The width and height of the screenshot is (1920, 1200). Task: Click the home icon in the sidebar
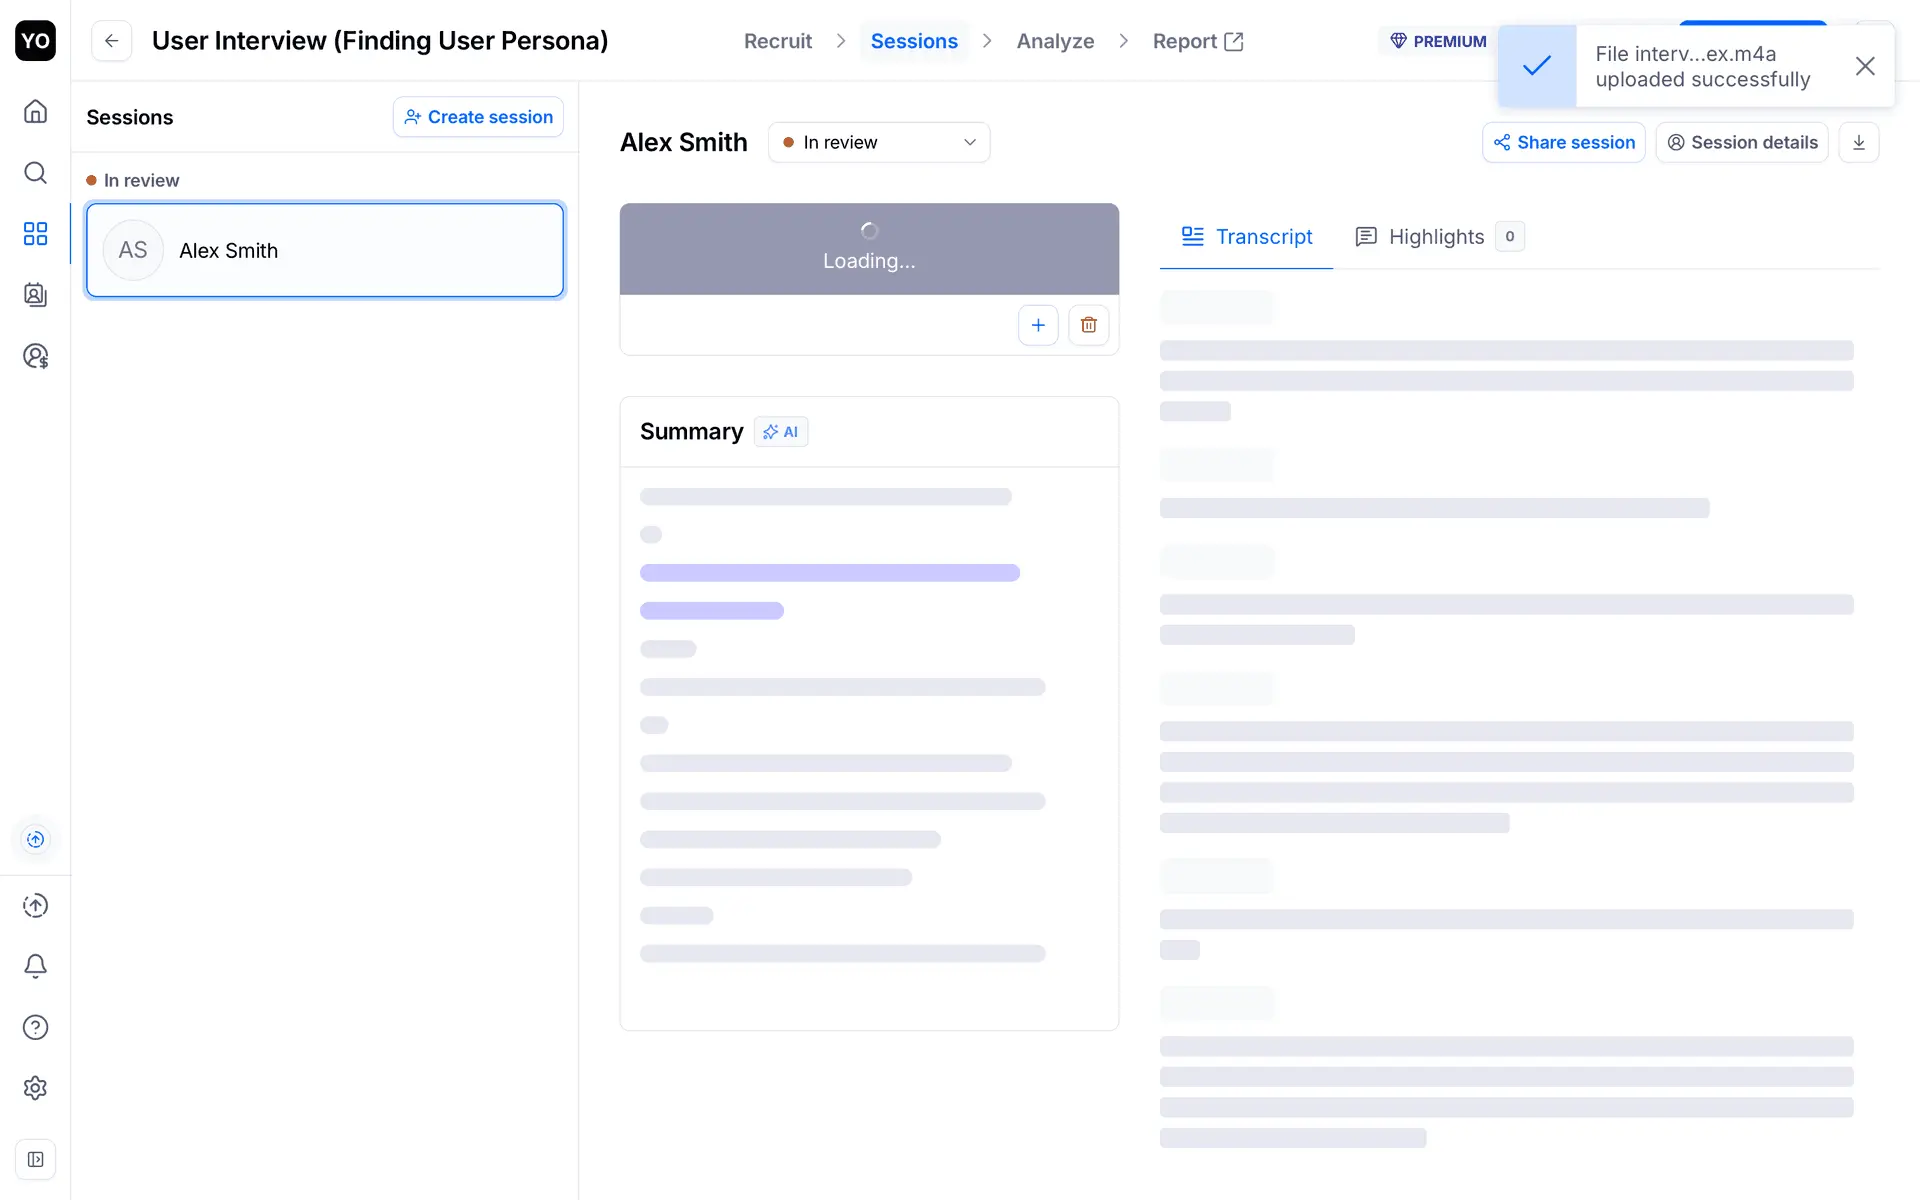35,111
